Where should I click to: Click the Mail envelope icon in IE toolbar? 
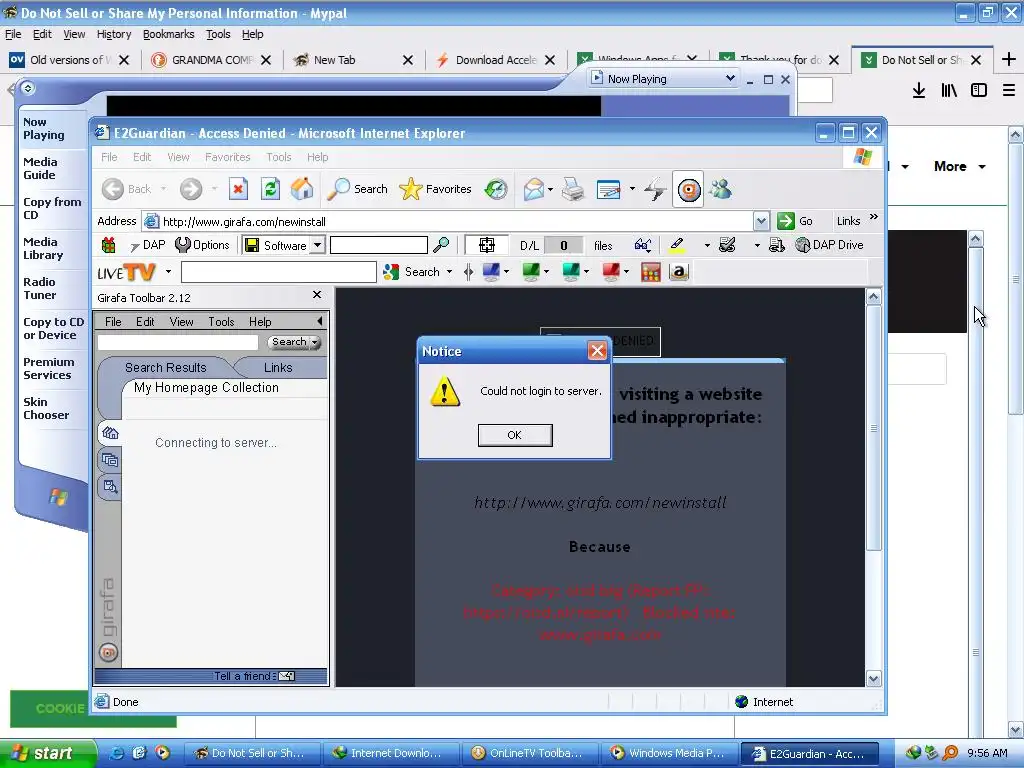tap(534, 189)
